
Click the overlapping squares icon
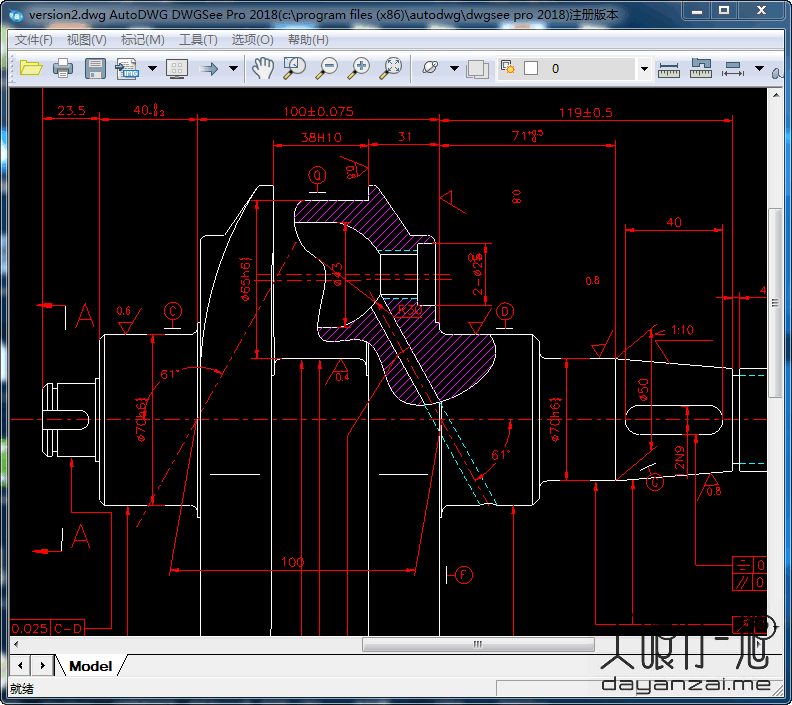[478, 69]
